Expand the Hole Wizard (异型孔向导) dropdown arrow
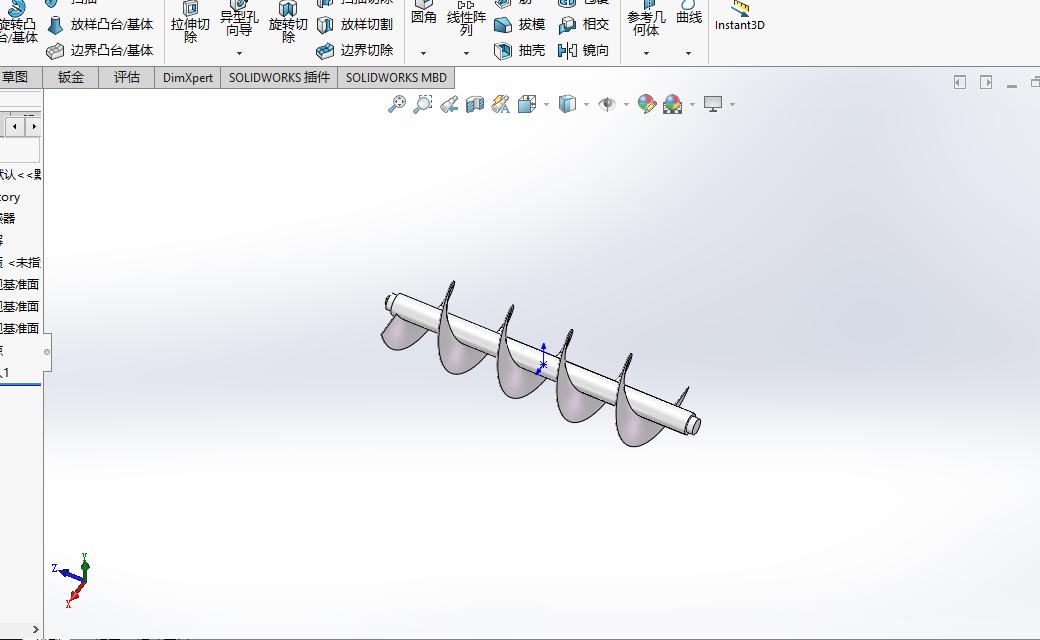The image size is (1040, 640). point(239,53)
